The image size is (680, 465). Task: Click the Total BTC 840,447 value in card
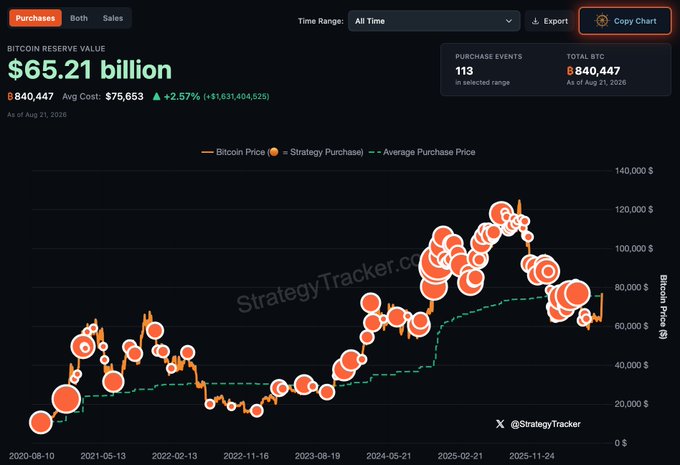pyautogui.click(x=598, y=71)
